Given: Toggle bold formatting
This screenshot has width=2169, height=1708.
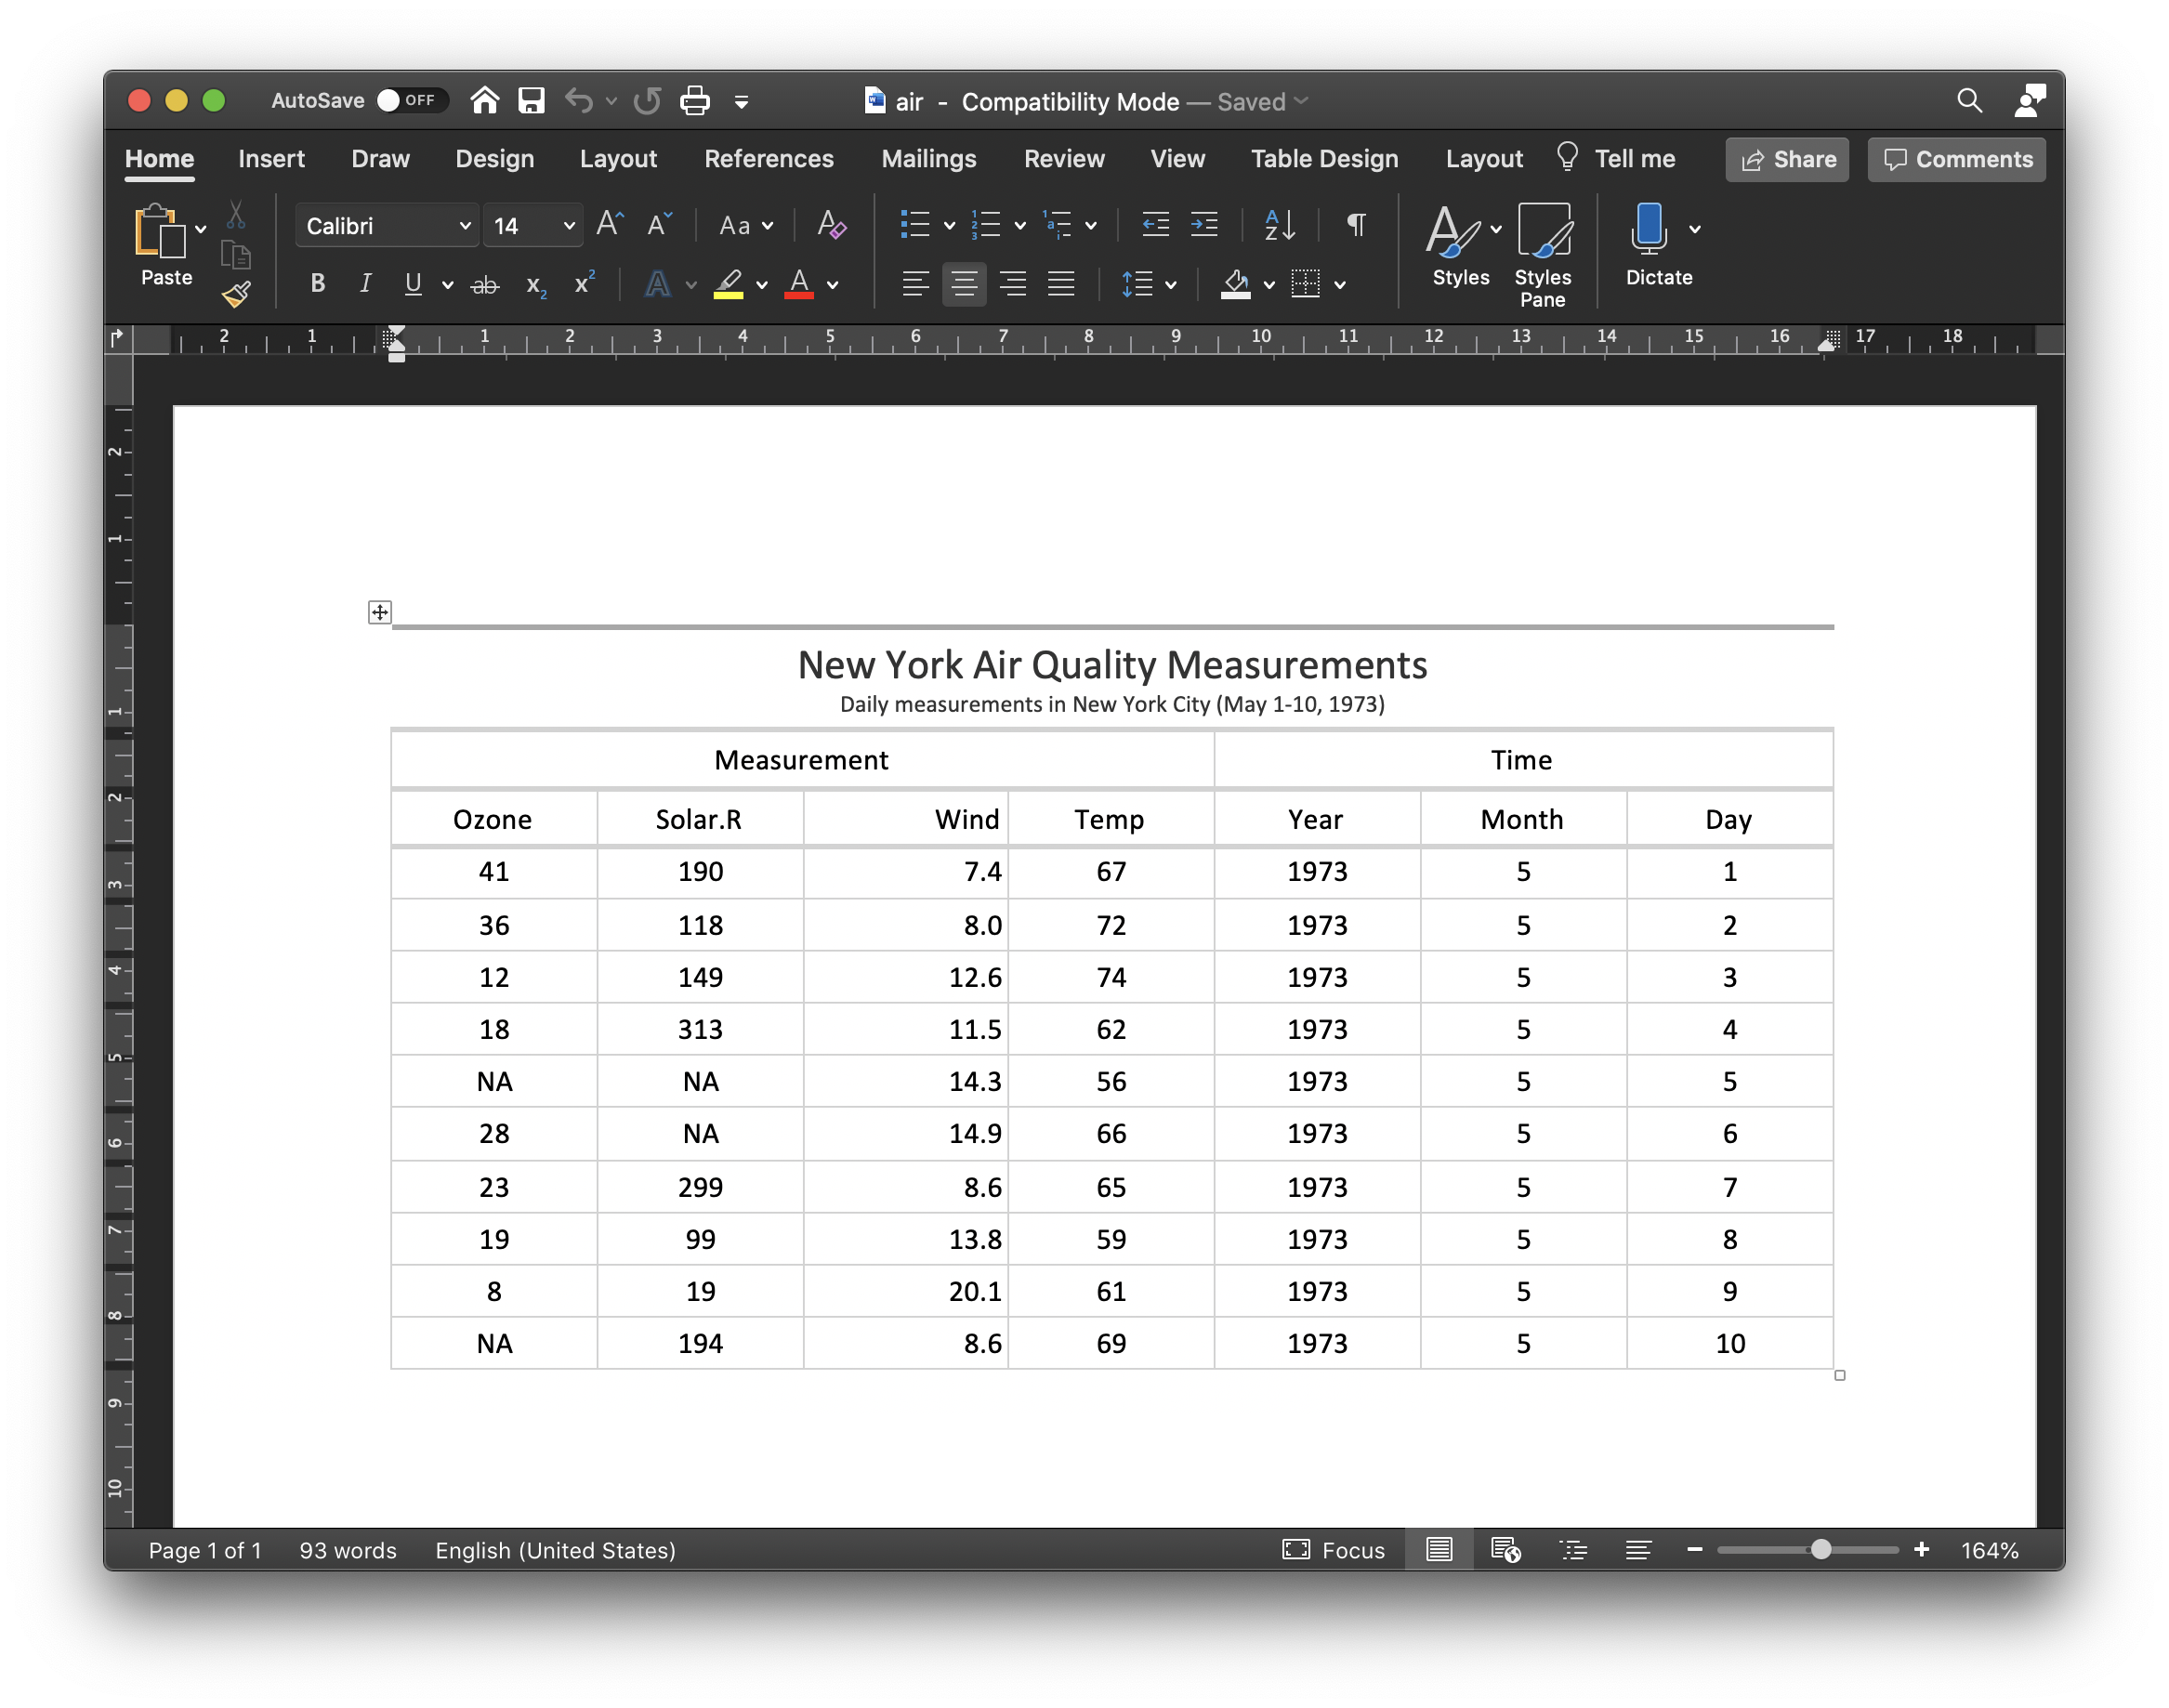Looking at the screenshot, I should click(317, 283).
